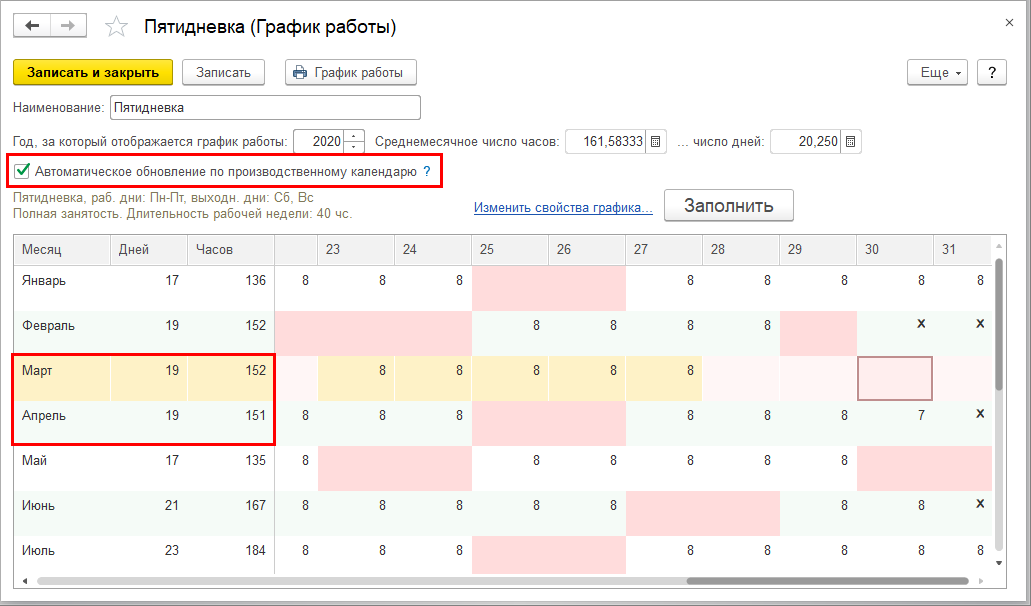Close the Пятидневка window
The image size is (1031, 606).
(1009, 23)
